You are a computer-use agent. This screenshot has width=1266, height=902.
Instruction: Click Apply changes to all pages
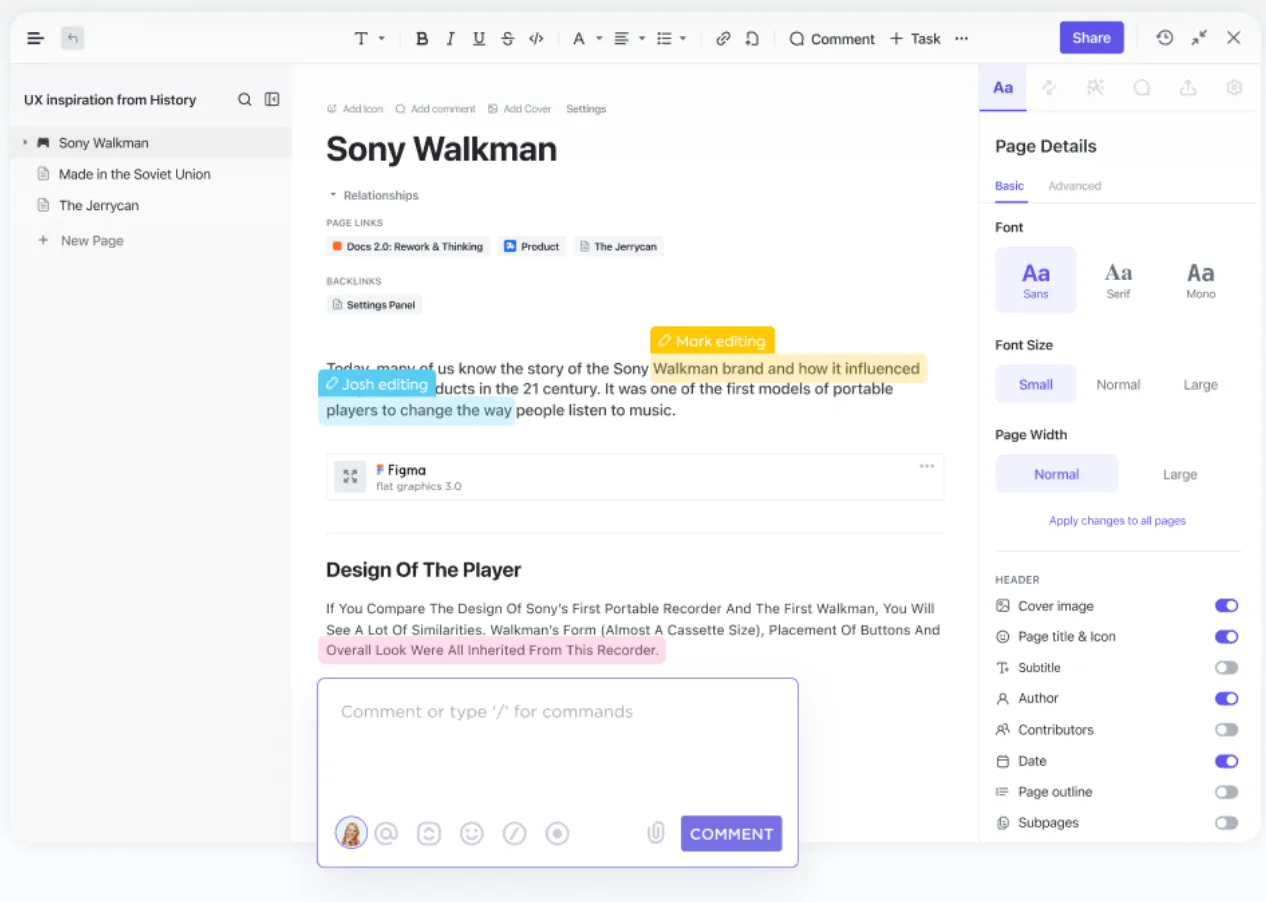click(1117, 521)
